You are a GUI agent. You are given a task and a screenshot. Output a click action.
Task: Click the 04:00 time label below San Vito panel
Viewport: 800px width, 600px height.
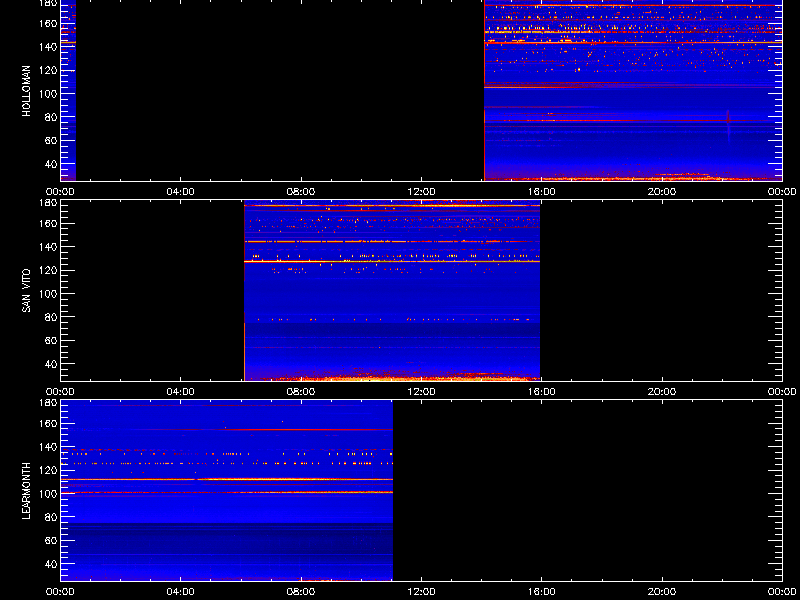[x=181, y=392]
